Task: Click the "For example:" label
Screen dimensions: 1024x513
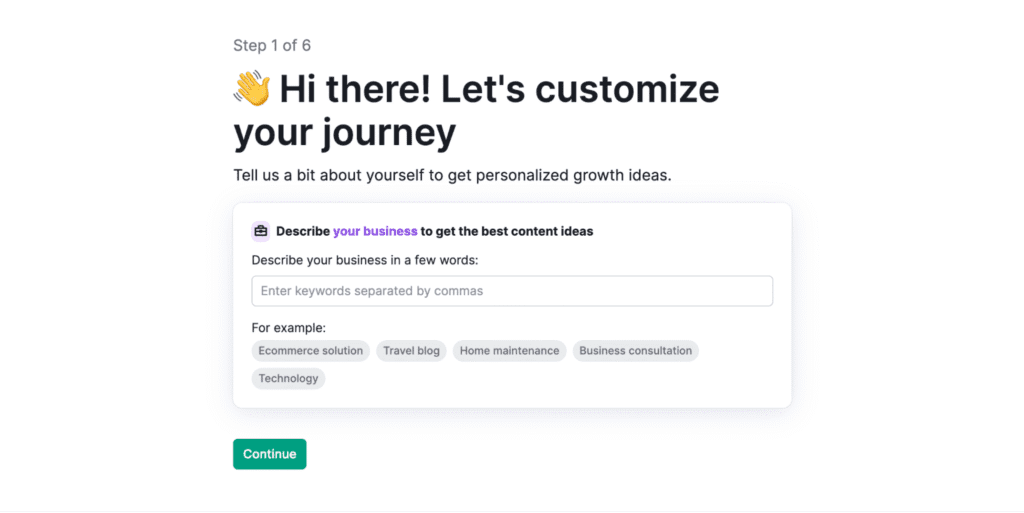Action: point(288,327)
